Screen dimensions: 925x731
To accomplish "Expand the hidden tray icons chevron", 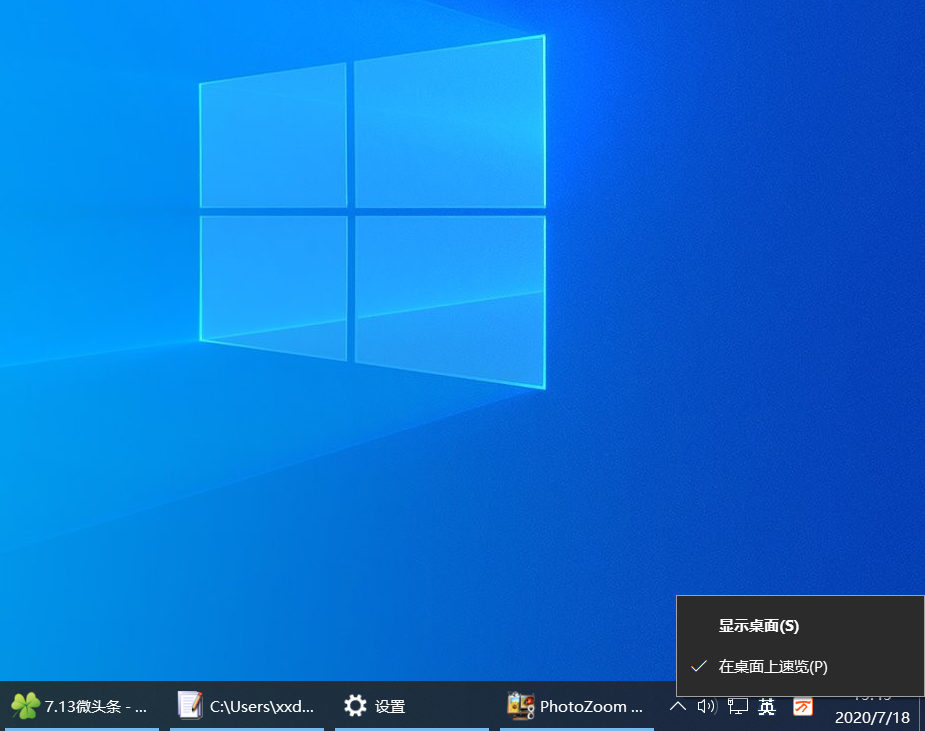I will [678, 706].
